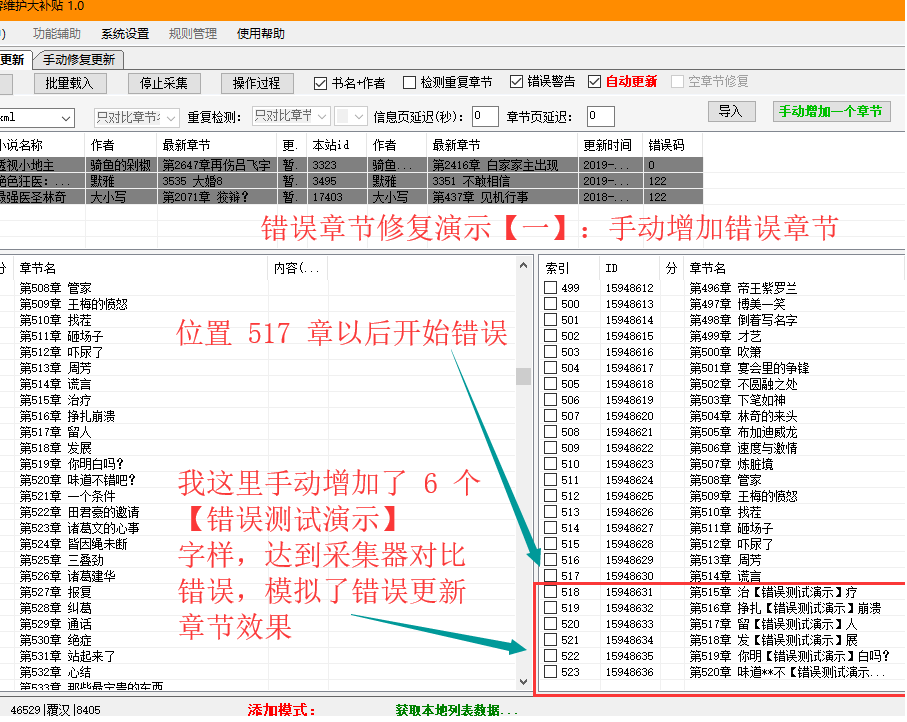Uncheck the 书名+作者 checkbox
This screenshot has width=907, height=722.
click(x=321, y=83)
